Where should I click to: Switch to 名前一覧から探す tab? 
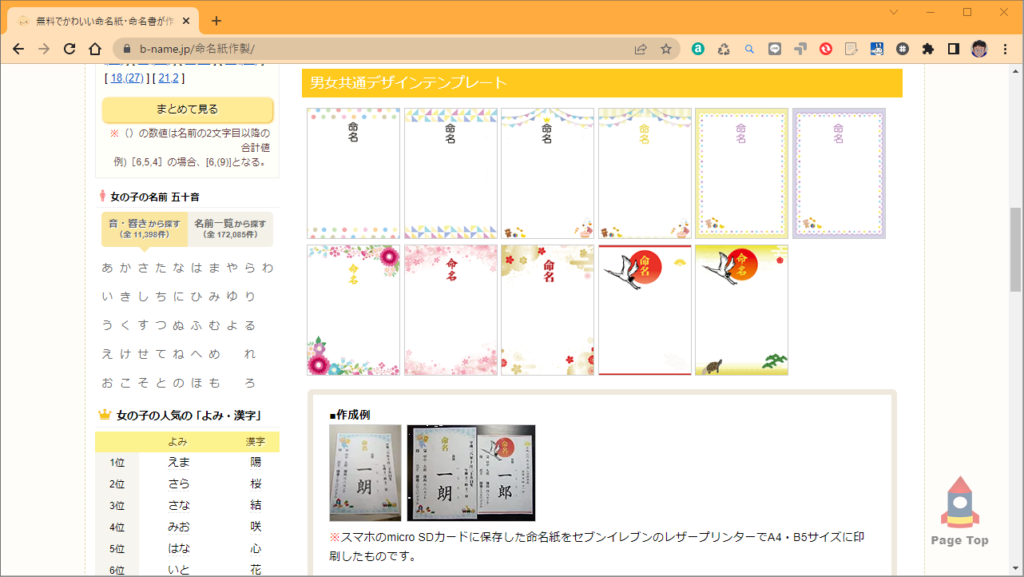pyautogui.click(x=230, y=229)
